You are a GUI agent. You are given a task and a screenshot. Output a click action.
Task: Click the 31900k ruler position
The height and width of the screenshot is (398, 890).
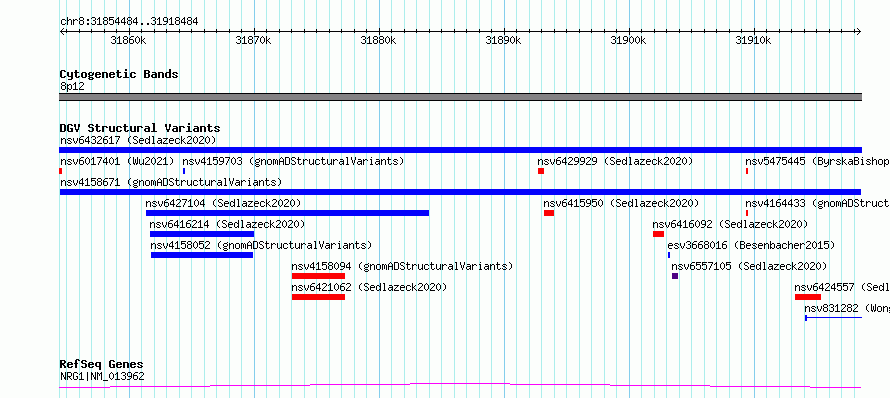(x=628, y=40)
